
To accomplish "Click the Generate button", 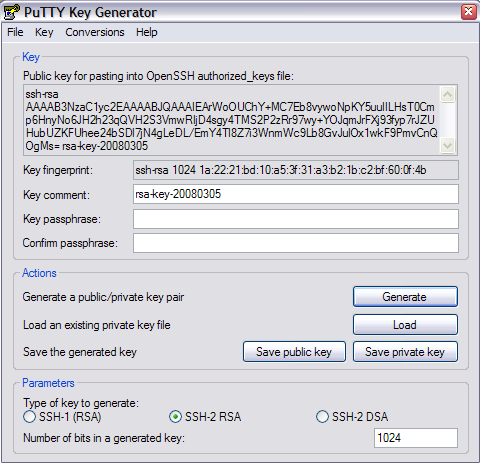I will (x=405, y=297).
